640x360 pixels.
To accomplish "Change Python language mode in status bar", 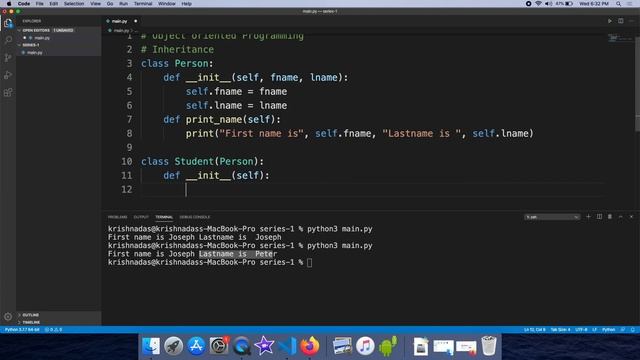I will [x=609, y=329].
